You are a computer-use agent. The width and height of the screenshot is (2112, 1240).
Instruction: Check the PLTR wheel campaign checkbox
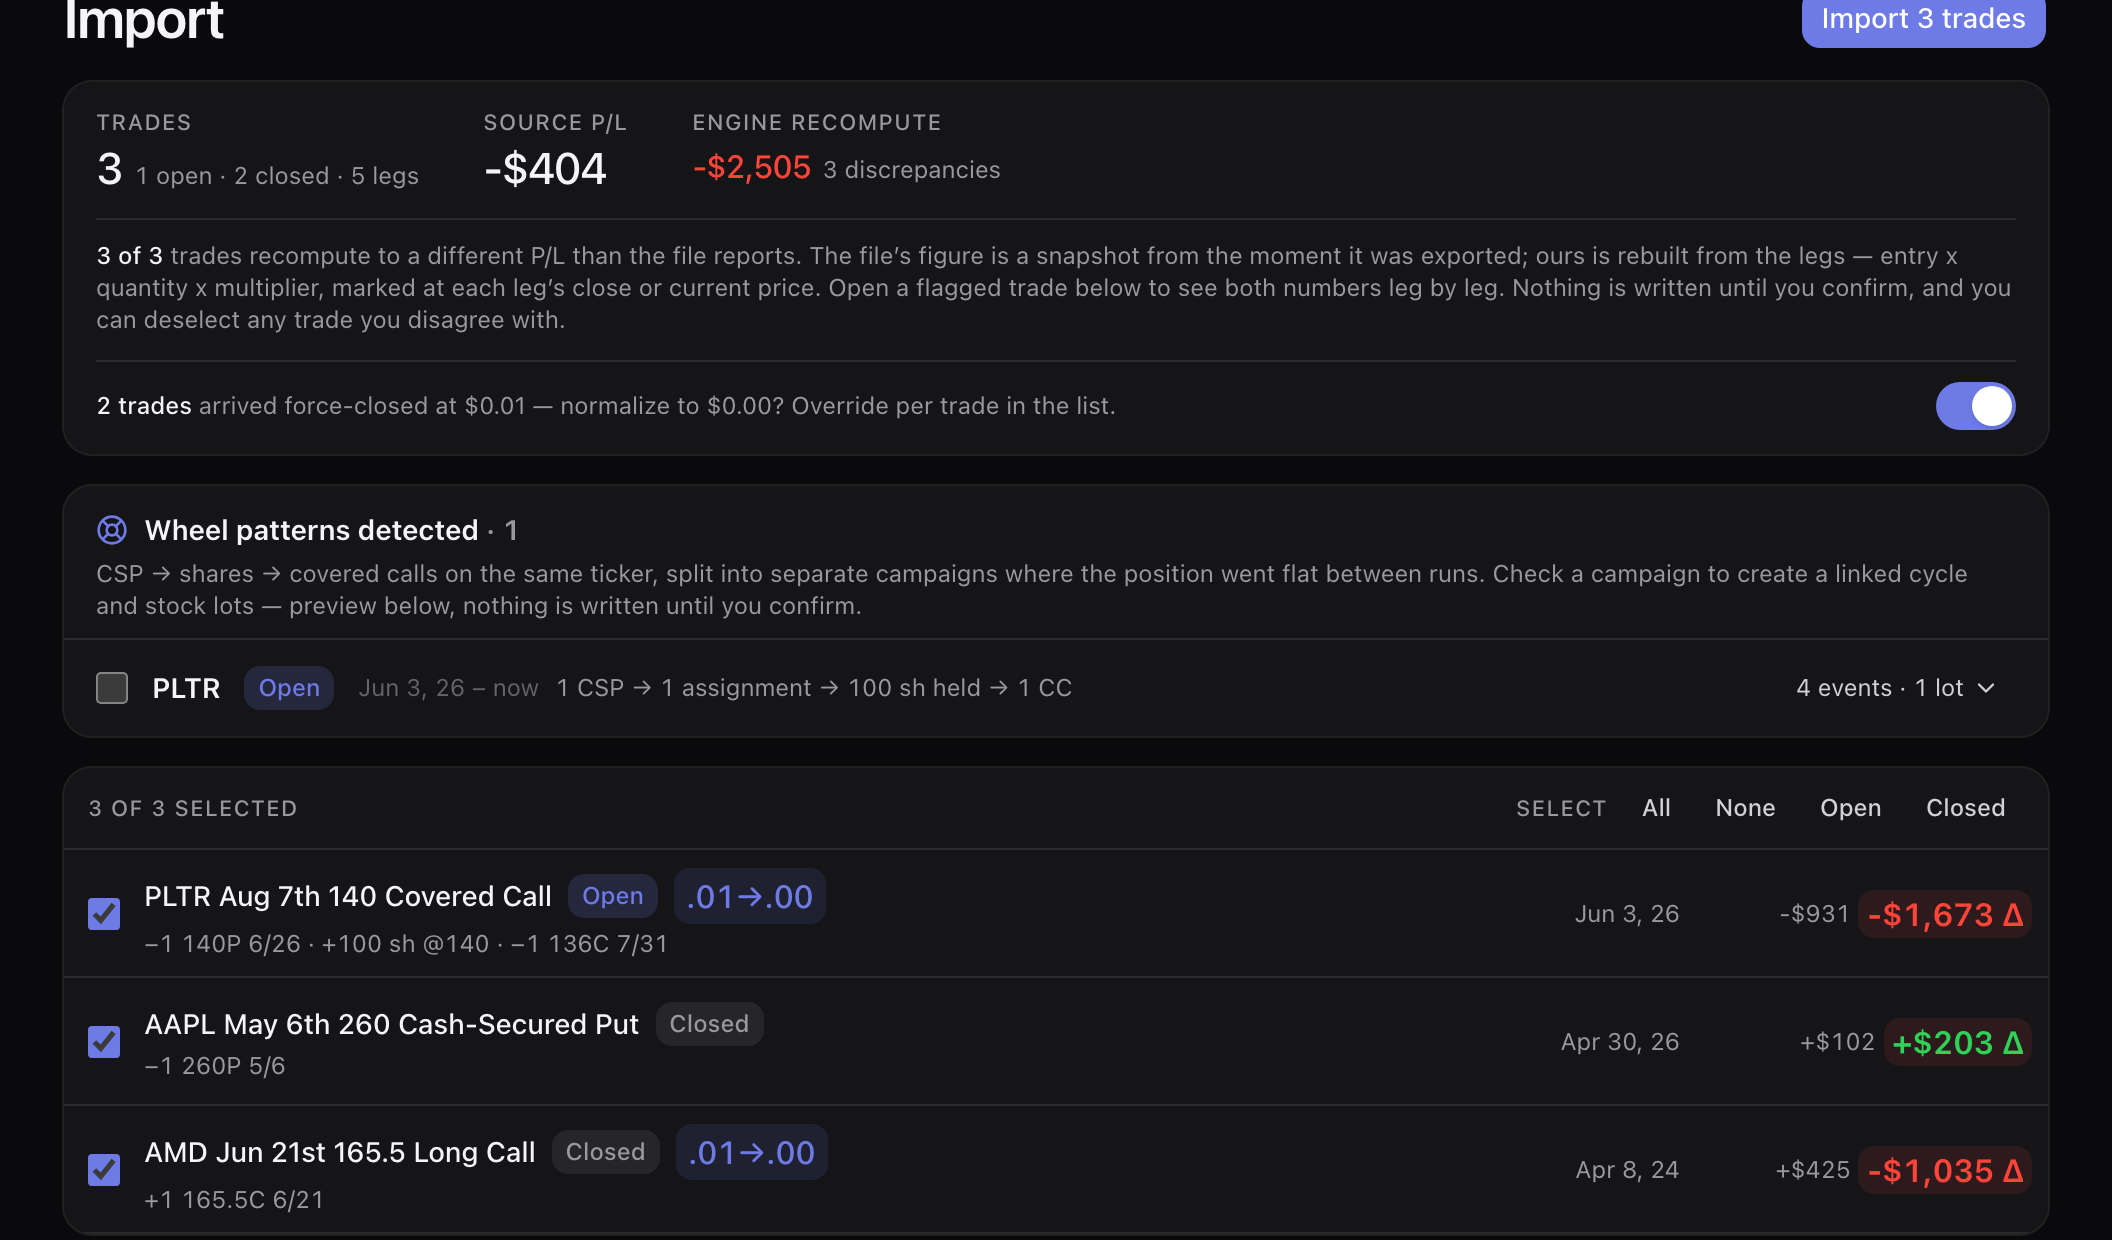click(x=112, y=688)
